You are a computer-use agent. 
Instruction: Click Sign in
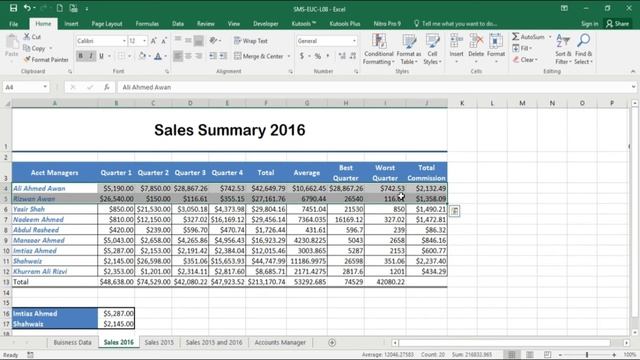click(589, 24)
